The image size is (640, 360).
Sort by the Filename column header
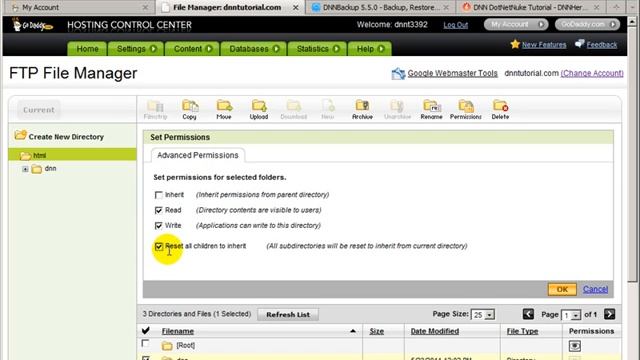178,331
